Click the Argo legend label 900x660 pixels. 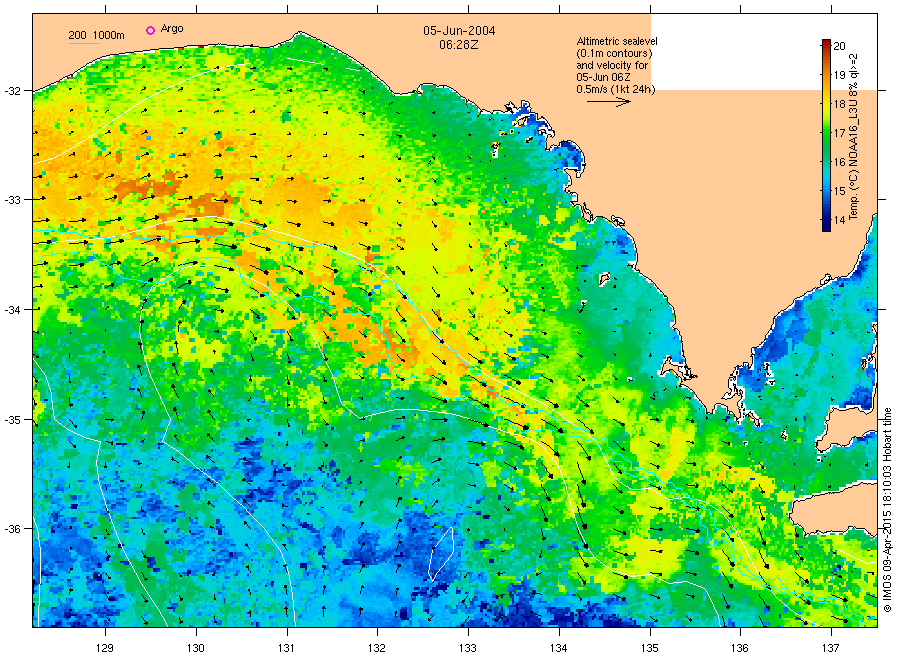(x=172, y=29)
